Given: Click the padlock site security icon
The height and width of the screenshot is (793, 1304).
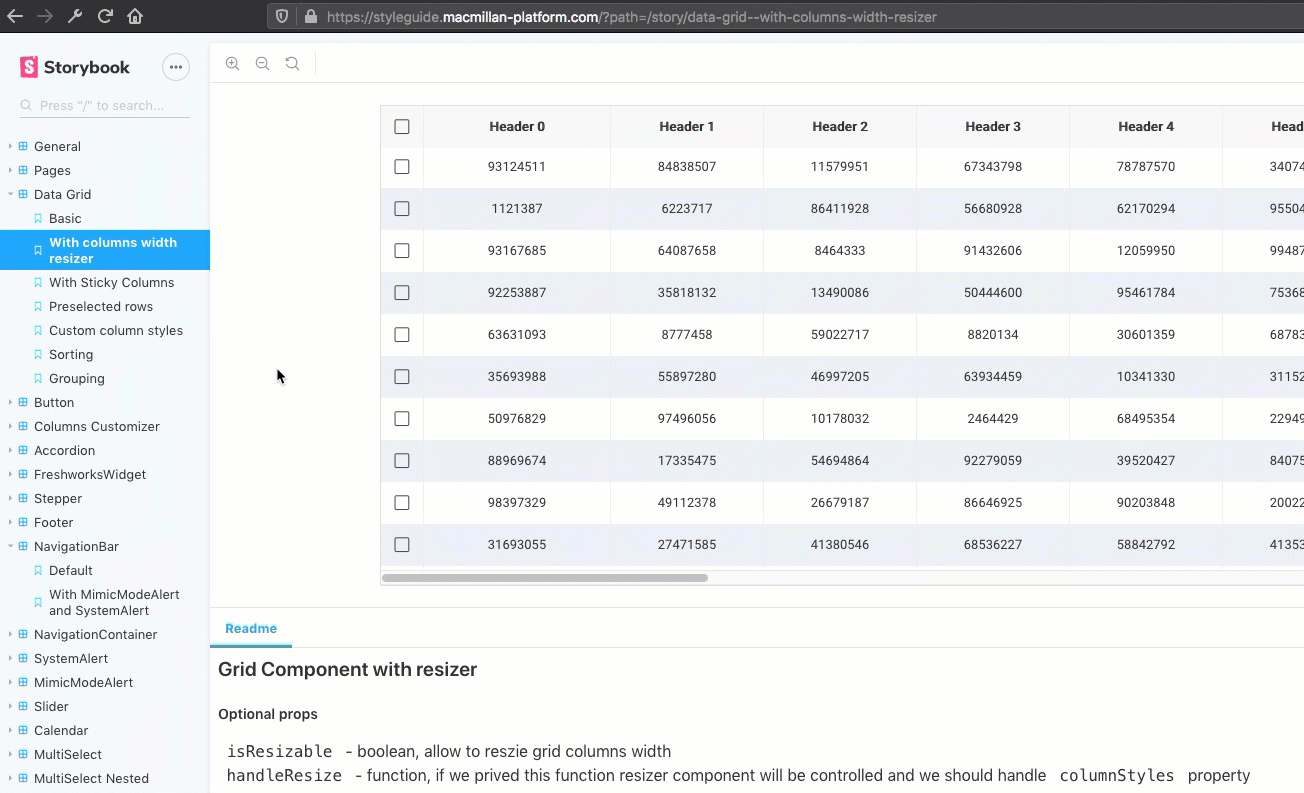Looking at the screenshot, I should [x=310, y=16].
